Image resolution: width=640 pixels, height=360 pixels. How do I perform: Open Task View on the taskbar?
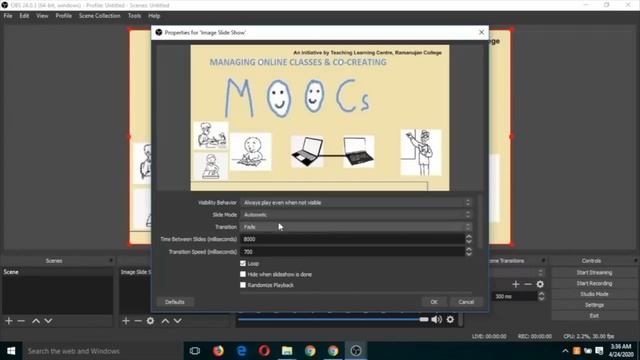tap(195, 351)
